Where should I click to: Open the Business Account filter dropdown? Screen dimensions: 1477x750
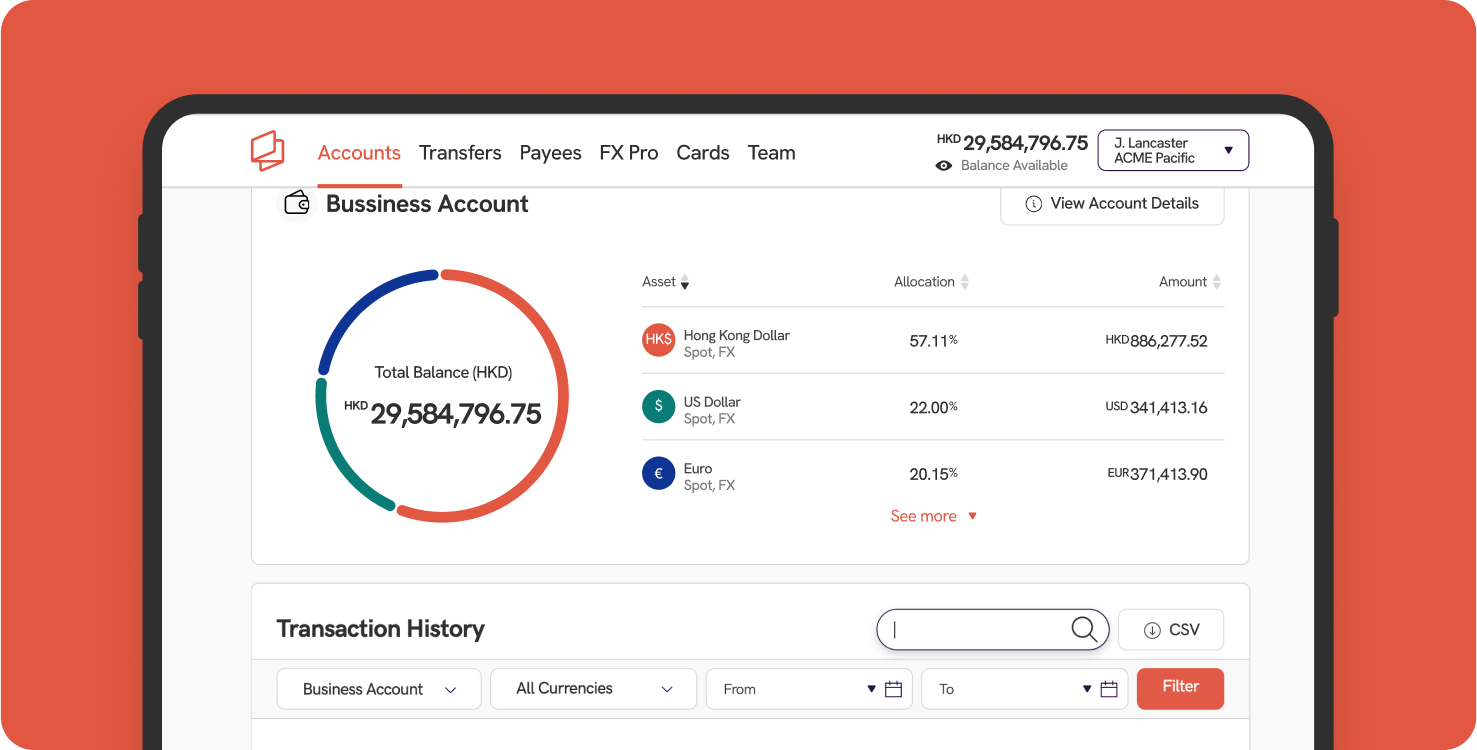pyautogui.click(x=379, y=689)
